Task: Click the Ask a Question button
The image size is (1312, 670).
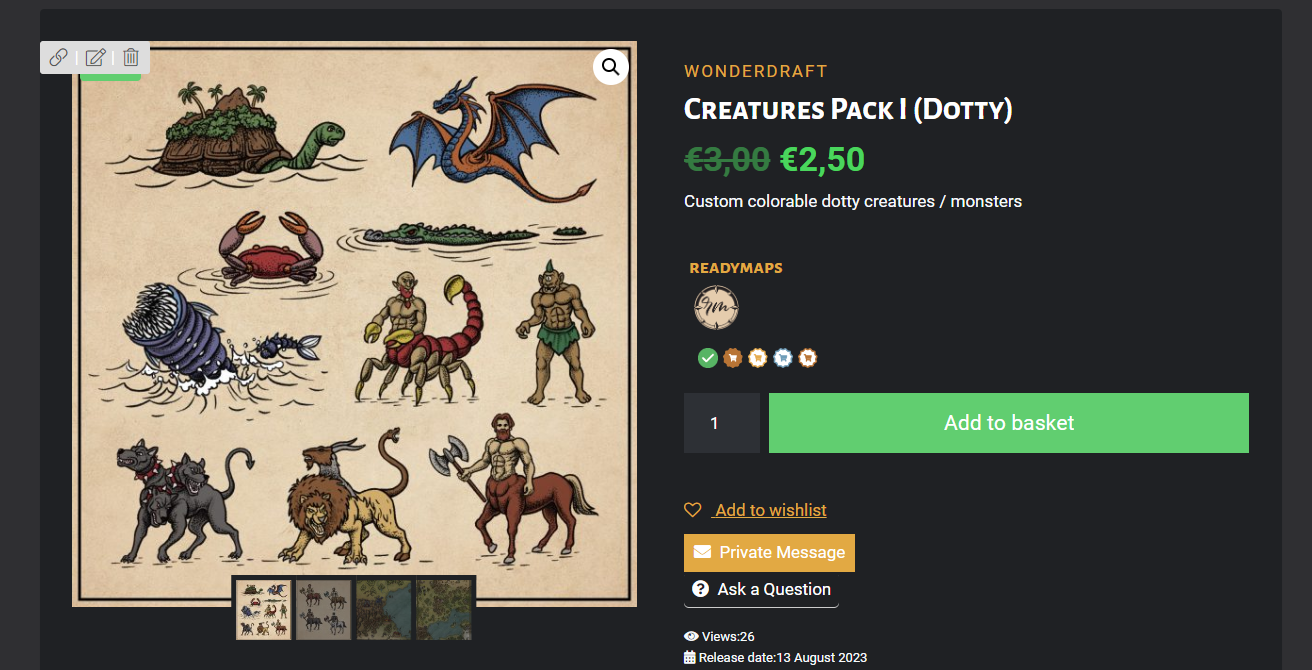Action: pos(761,590)
